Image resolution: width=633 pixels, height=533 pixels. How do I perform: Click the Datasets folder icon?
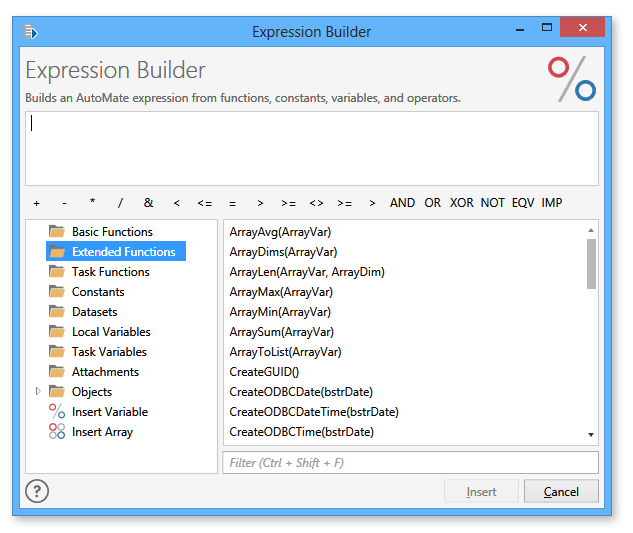point(56,312)
